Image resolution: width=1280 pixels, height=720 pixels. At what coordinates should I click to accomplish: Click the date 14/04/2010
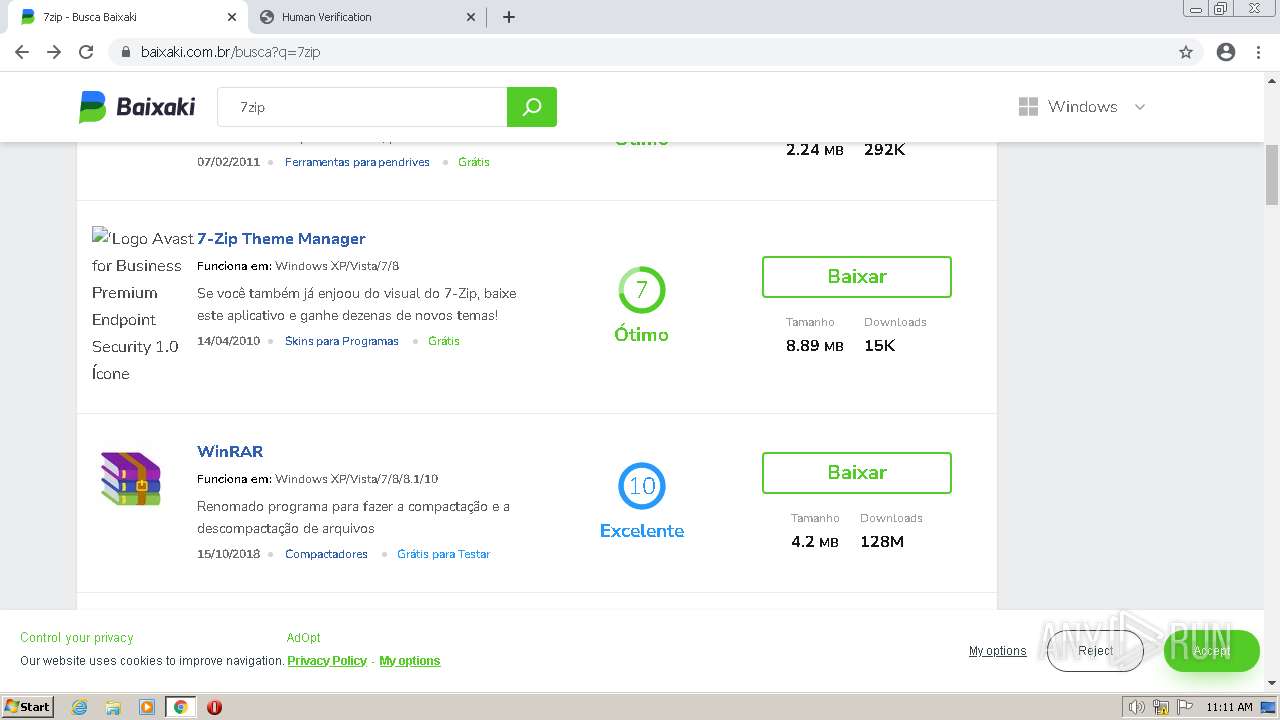(x=228, y=341)
